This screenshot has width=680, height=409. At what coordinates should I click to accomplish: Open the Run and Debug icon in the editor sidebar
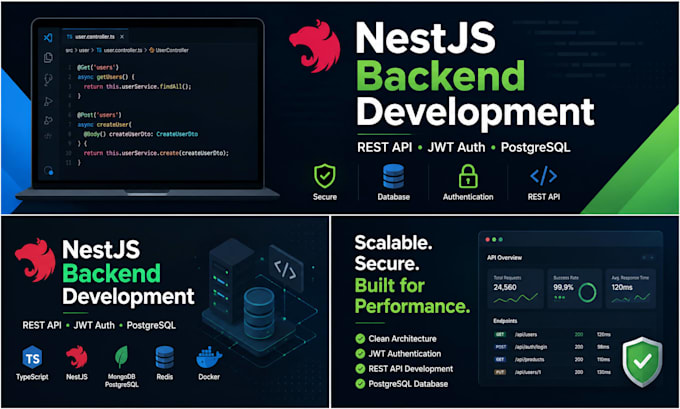pos(48,101)
